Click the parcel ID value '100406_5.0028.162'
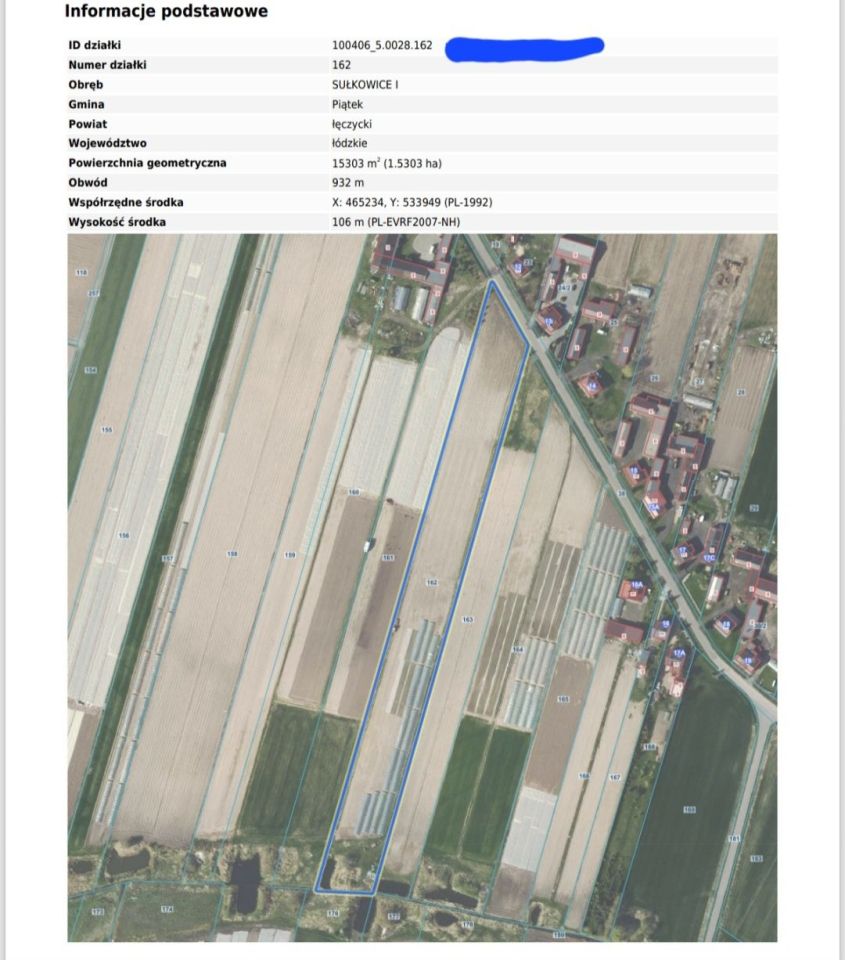 point(382,45)
